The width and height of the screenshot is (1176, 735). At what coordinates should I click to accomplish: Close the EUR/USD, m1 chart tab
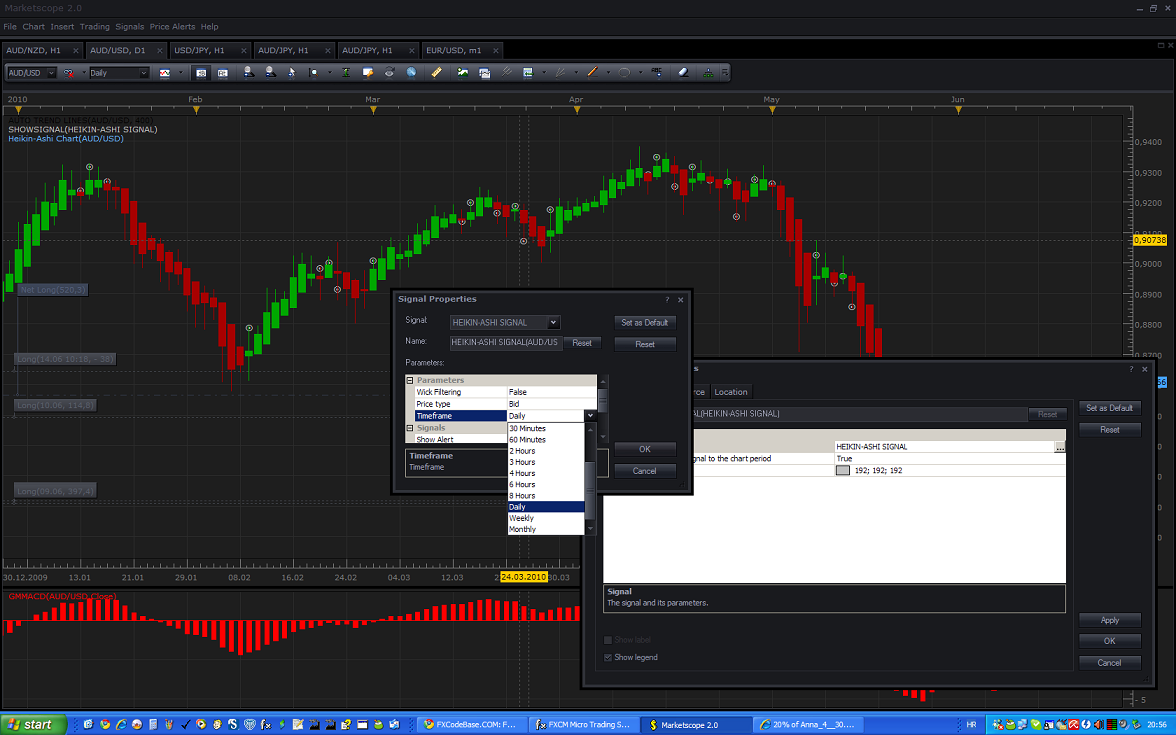pos(496,50)
